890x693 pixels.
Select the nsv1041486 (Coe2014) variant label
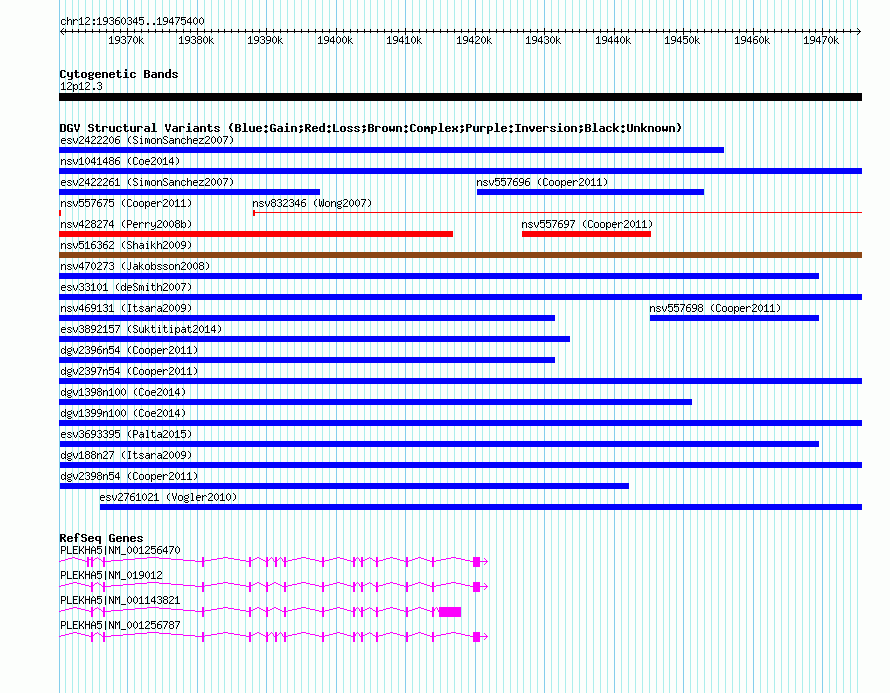click(120, 161)
